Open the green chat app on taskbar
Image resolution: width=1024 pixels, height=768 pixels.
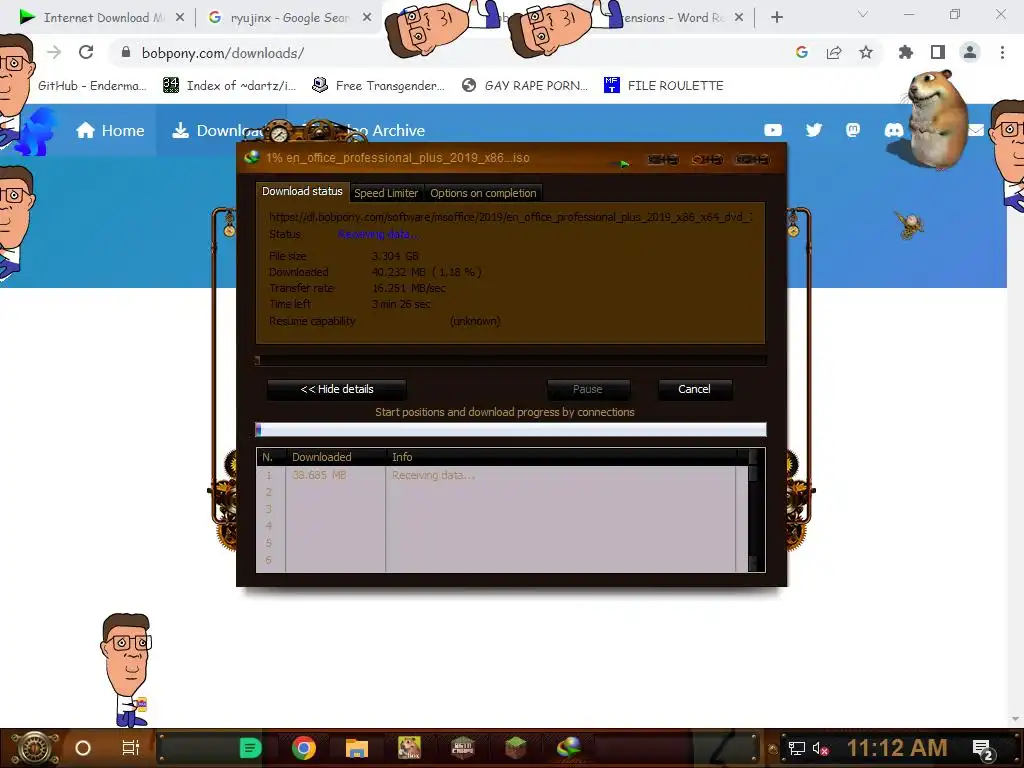[x=250, y=748]
